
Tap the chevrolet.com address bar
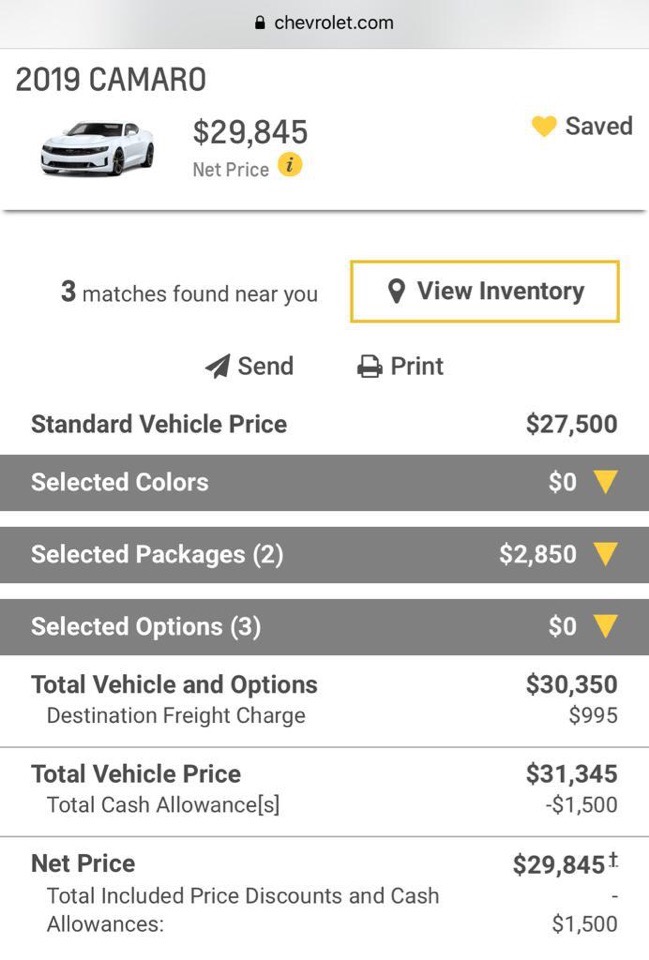[324, 23]
